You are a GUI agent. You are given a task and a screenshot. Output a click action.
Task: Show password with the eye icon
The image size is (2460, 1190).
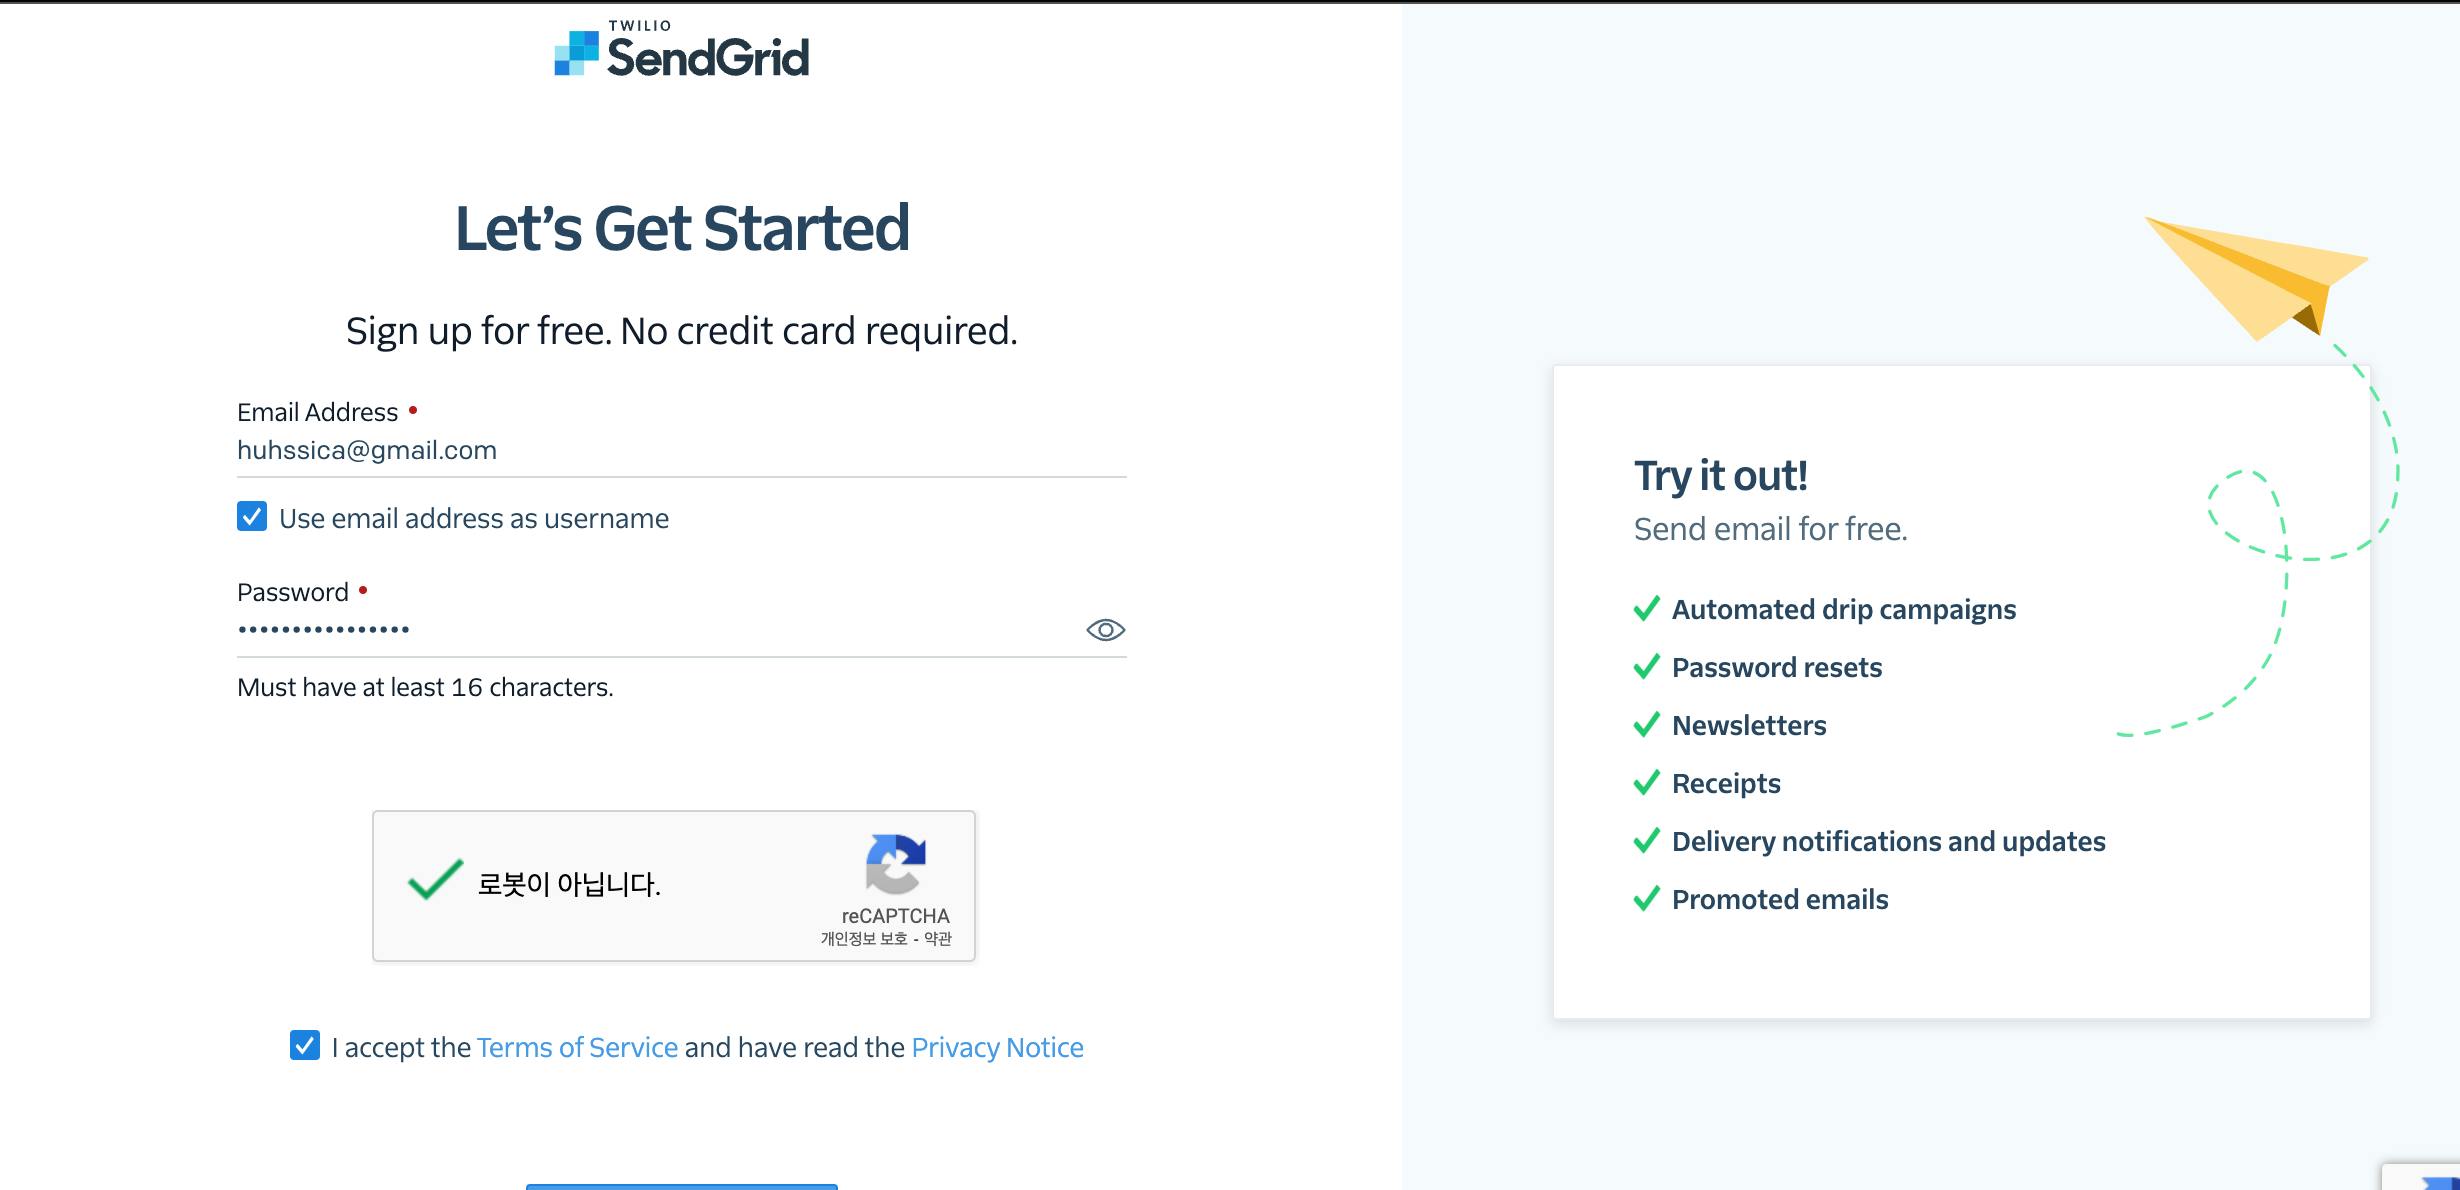pyautogui.click(x=1105, y=630)
